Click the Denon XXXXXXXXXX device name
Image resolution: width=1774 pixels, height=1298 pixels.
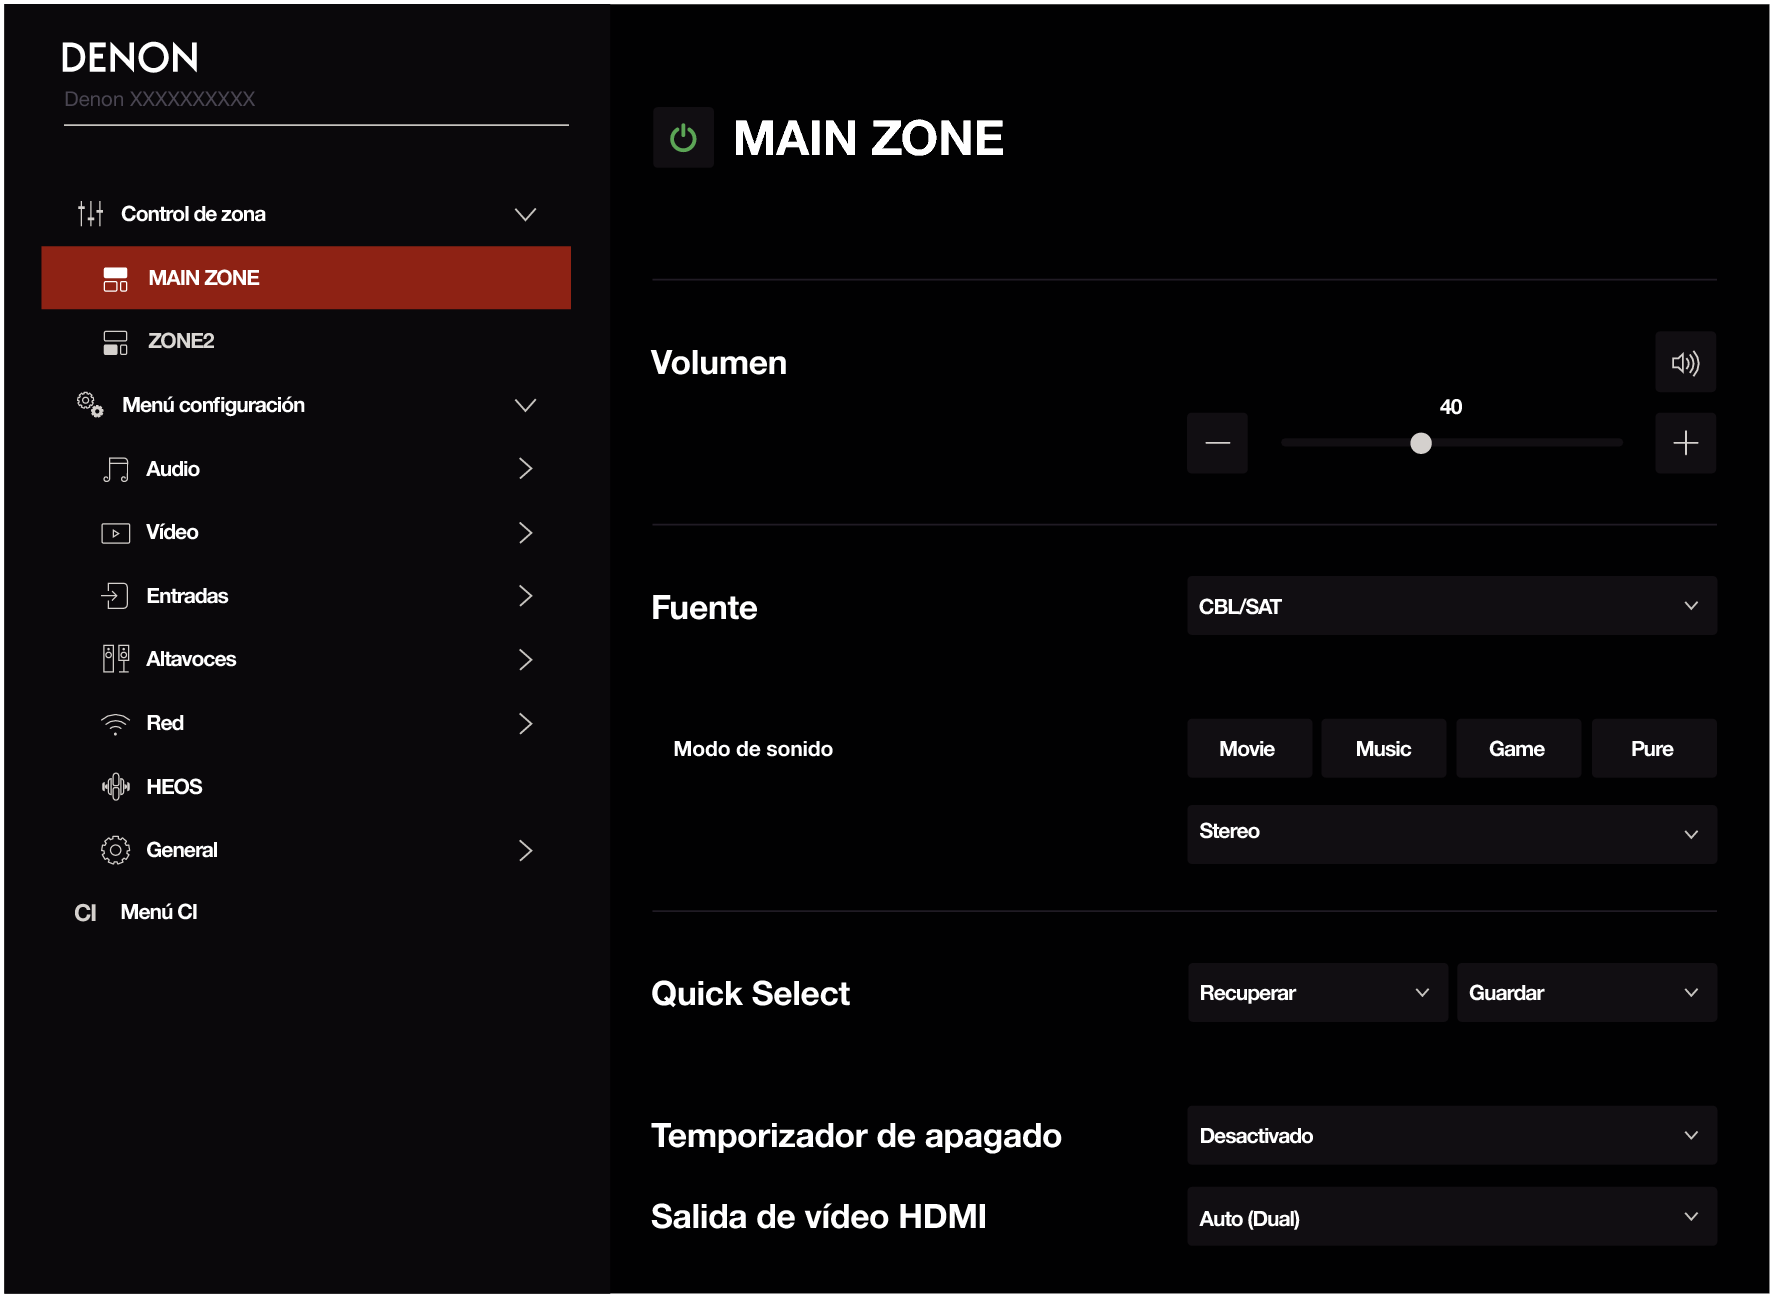coord(160,99)
